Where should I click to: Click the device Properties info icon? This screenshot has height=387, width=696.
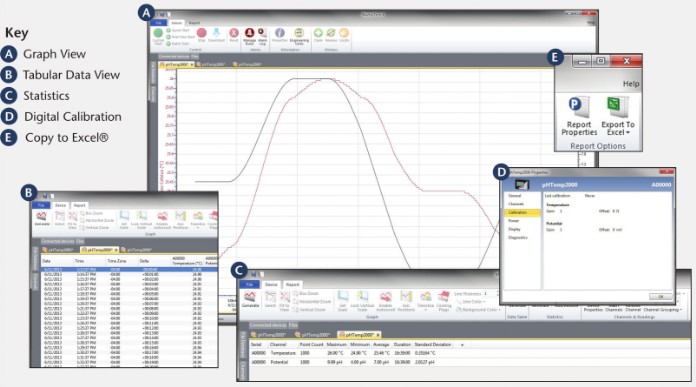(280, 35)
